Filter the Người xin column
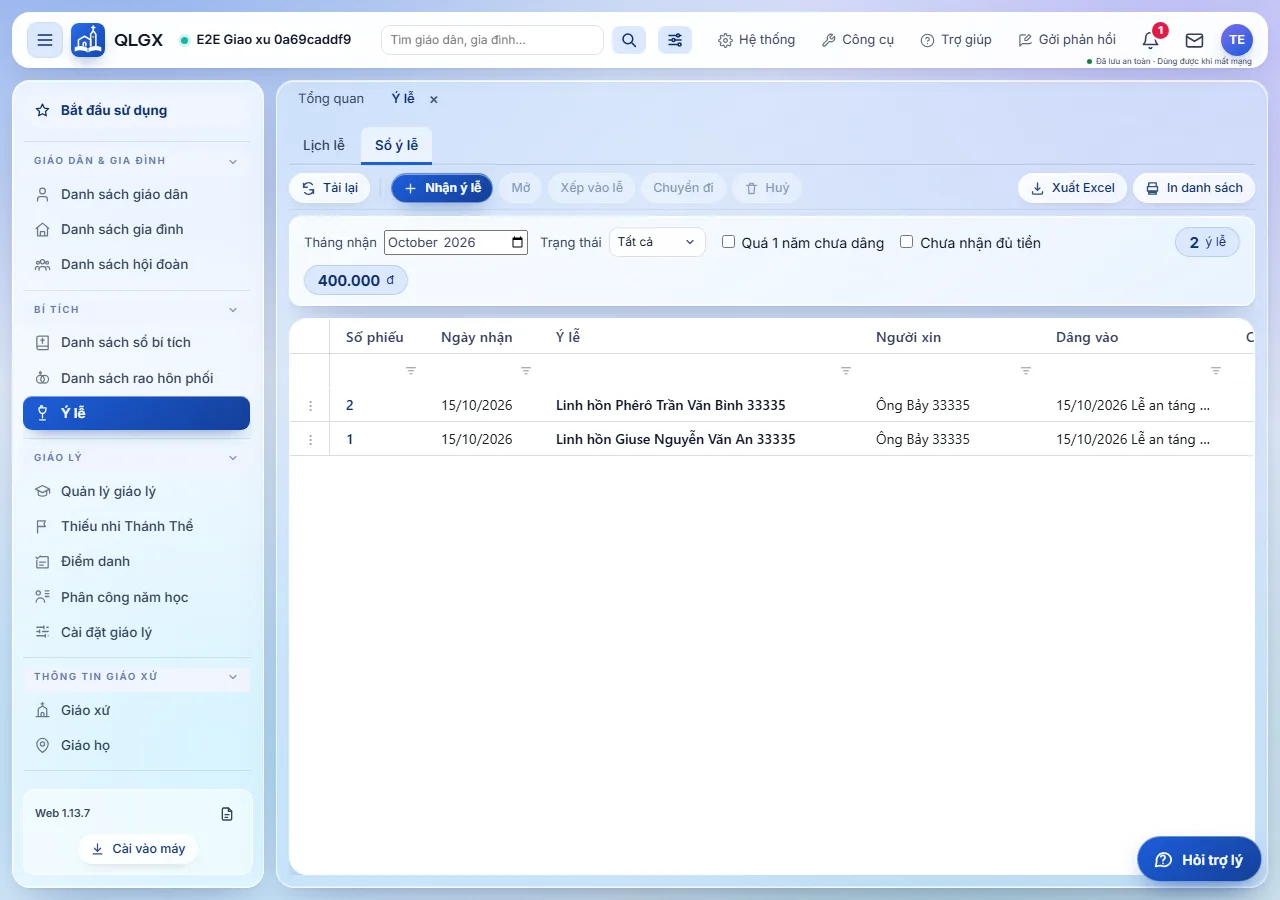The image size is (1280, 900). tap(1026, 371)
